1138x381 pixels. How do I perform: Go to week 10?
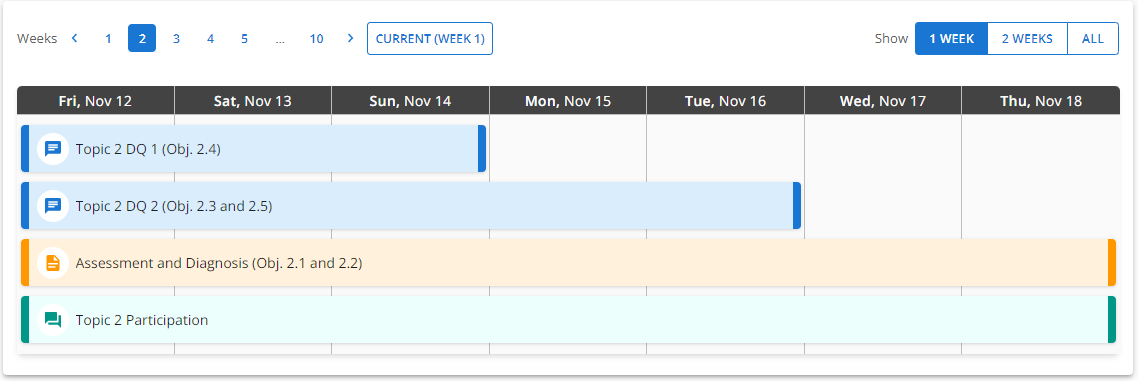(x=316, y=38)
